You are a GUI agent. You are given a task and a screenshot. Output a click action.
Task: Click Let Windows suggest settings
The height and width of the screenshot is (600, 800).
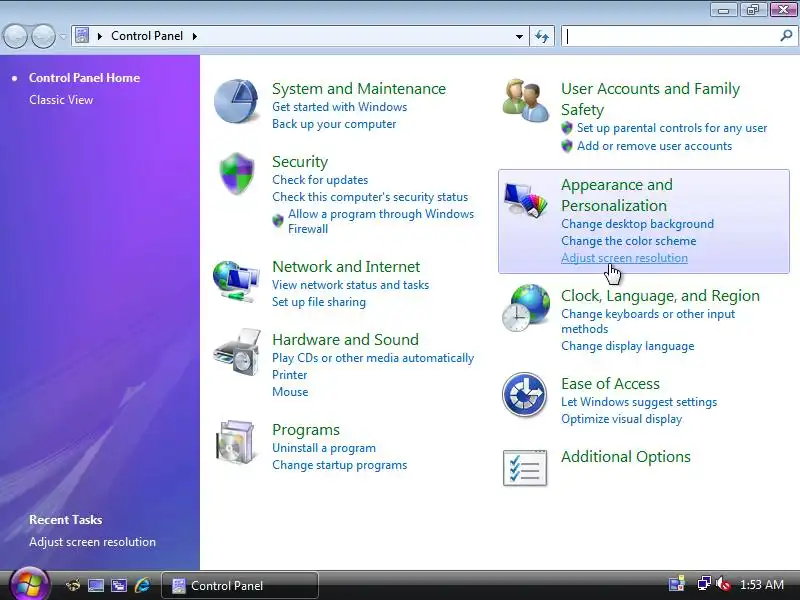tap(639, 402)
